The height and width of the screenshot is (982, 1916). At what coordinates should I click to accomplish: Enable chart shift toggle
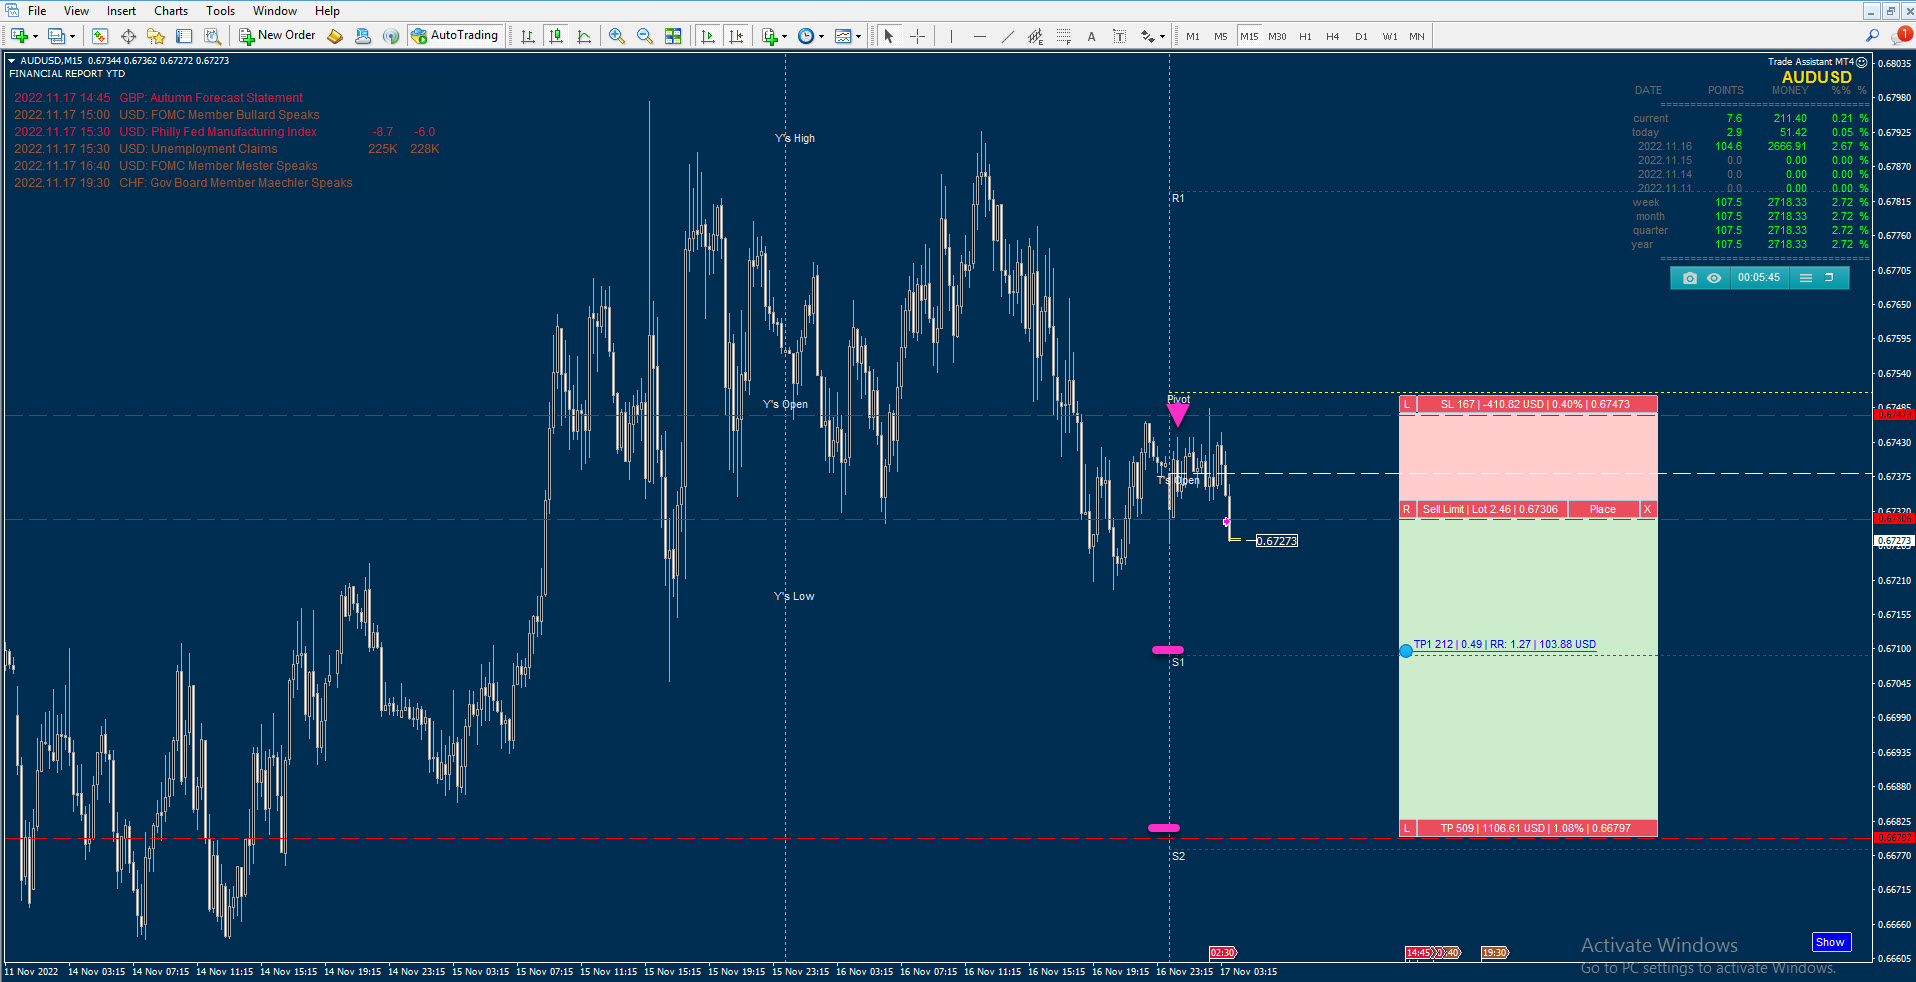(736, 36)
